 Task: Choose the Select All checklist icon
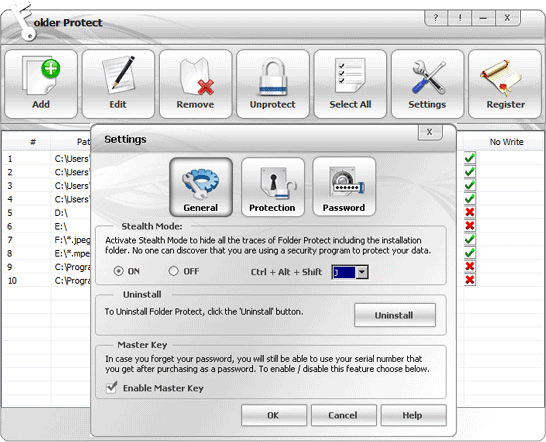click(350, 84)
